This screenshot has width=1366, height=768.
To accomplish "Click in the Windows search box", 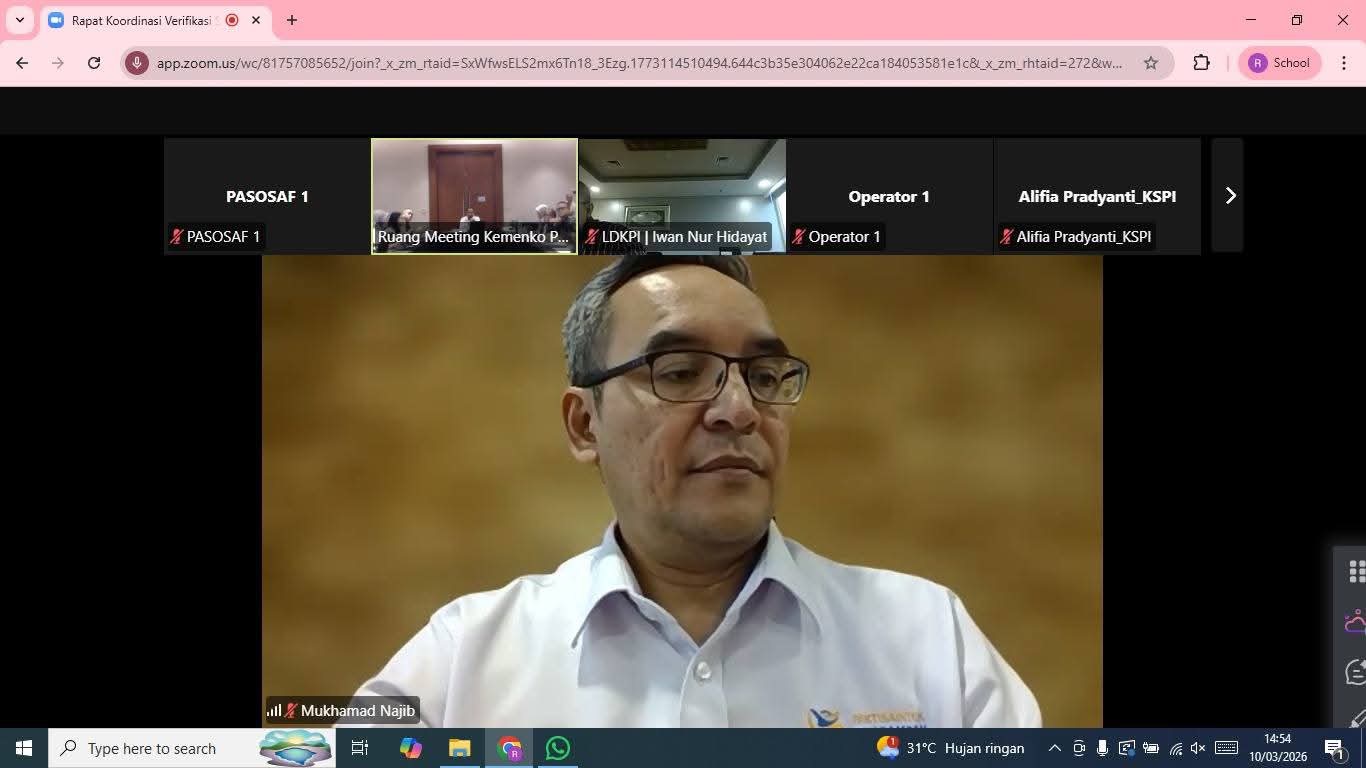I will pos(152,748).
